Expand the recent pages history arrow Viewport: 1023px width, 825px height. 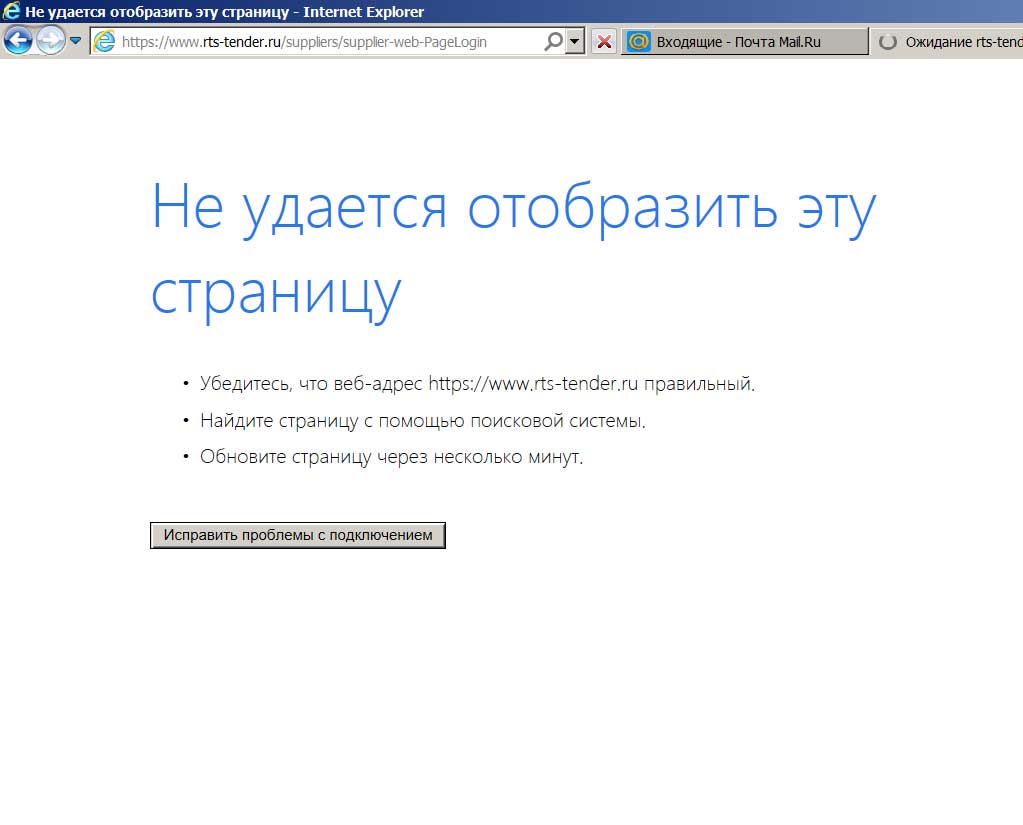coord(75,41)
